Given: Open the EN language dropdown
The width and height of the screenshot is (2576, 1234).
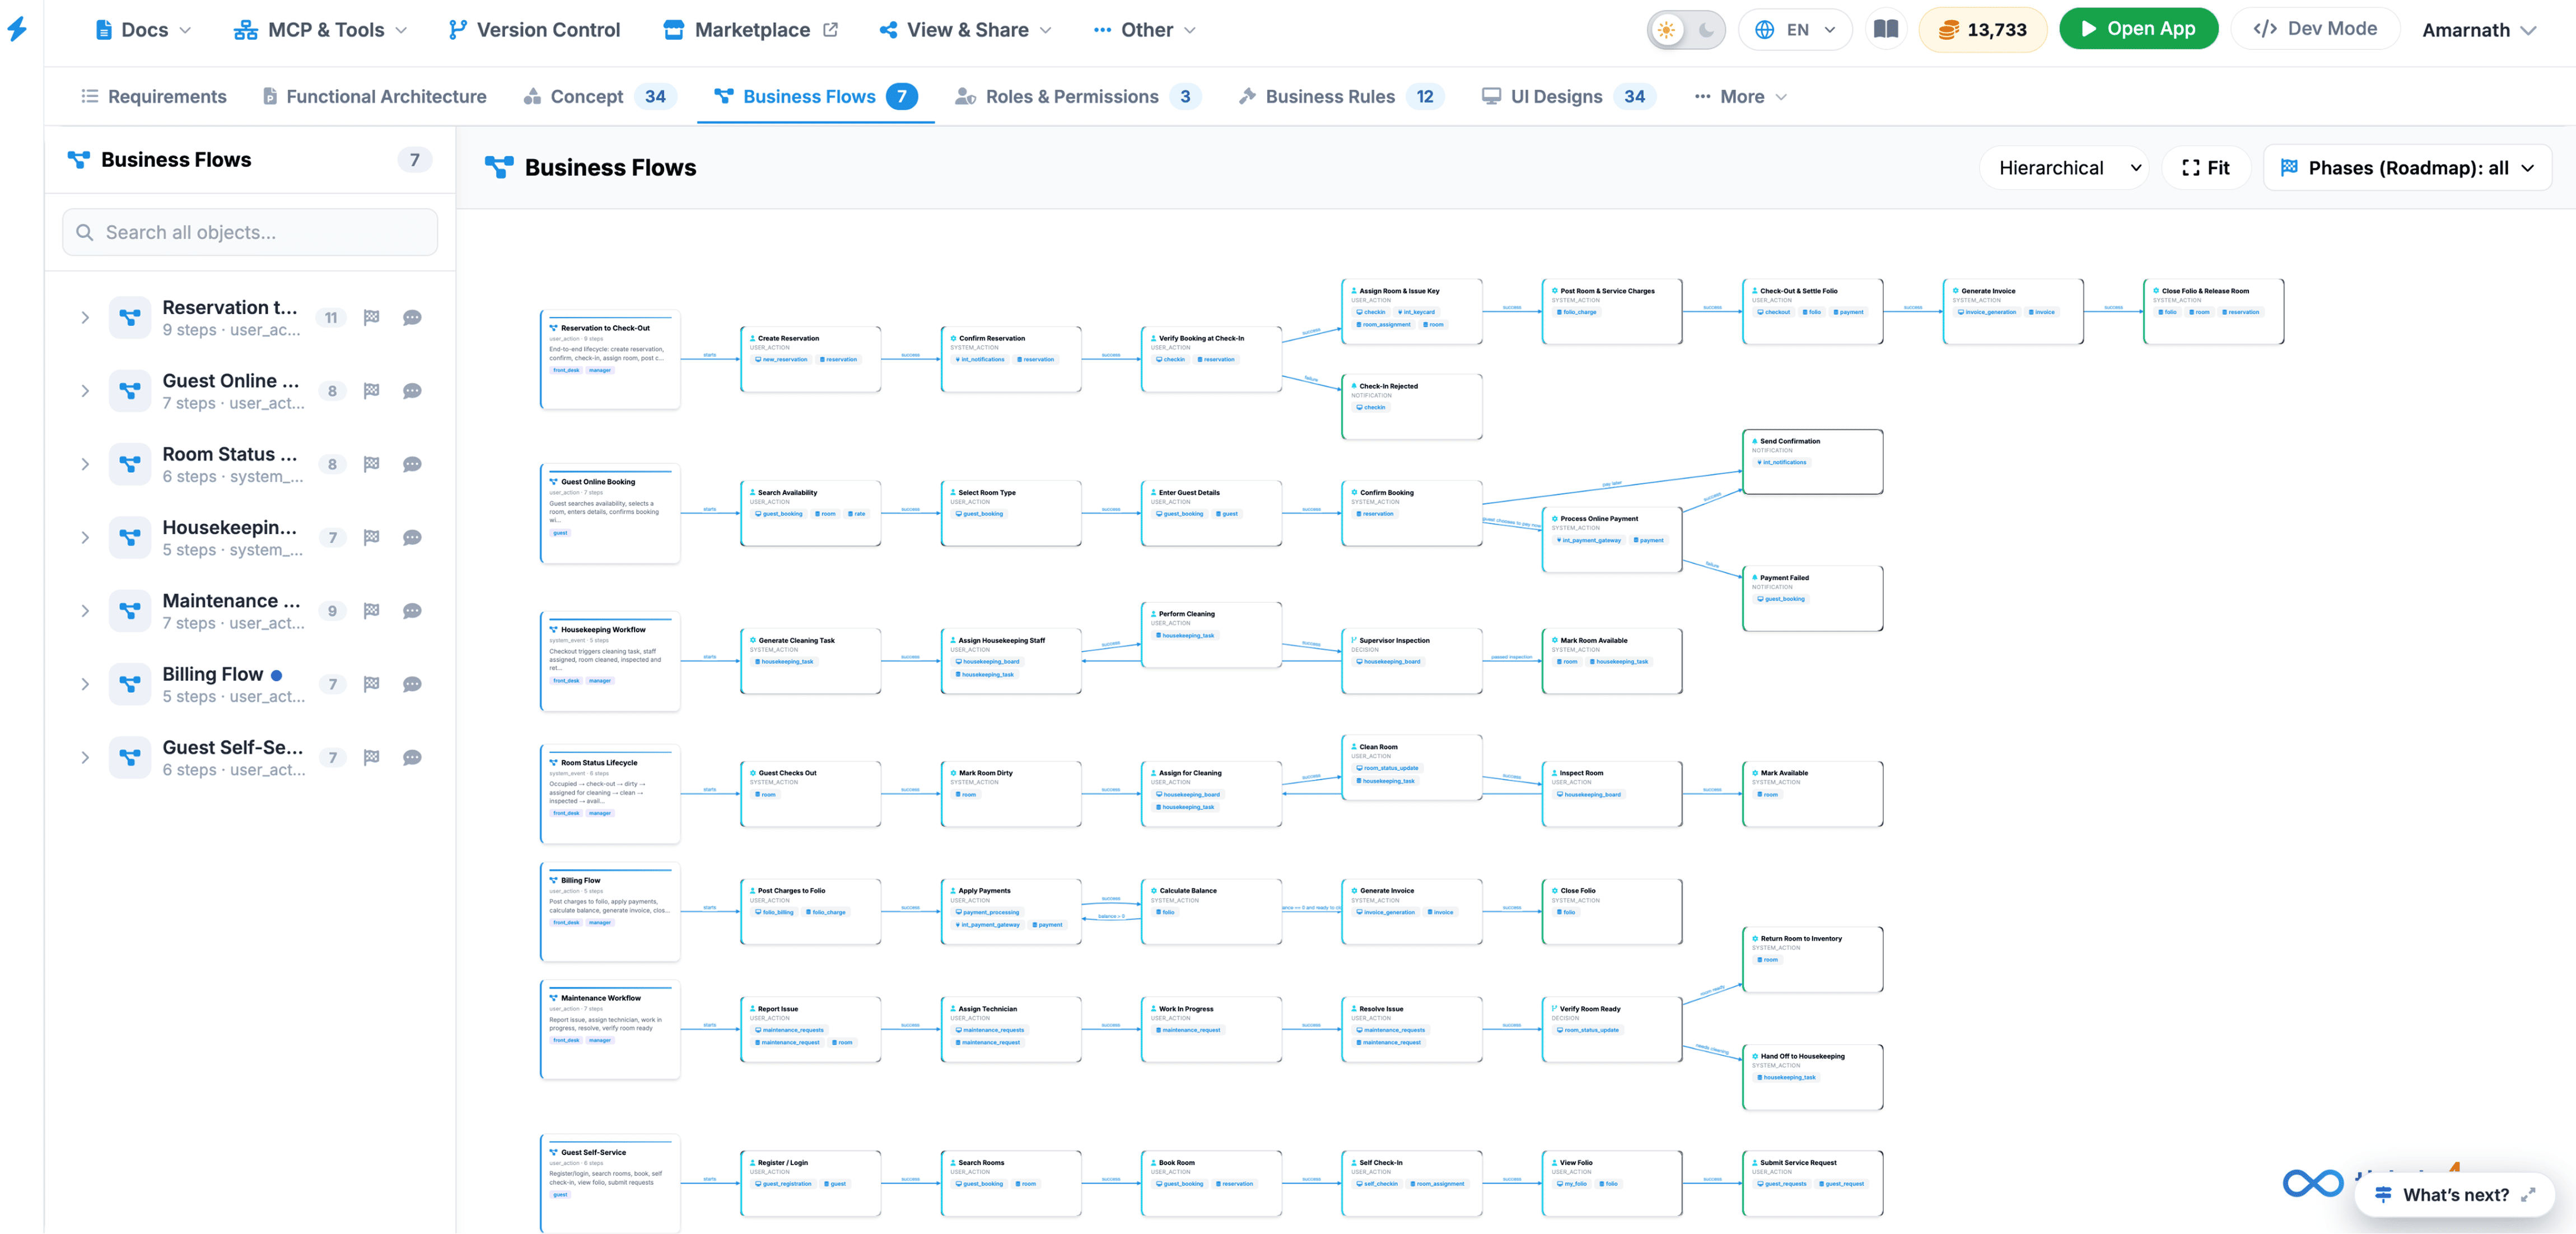Looking at the screenshot, I should click(x=1795, y=29).
